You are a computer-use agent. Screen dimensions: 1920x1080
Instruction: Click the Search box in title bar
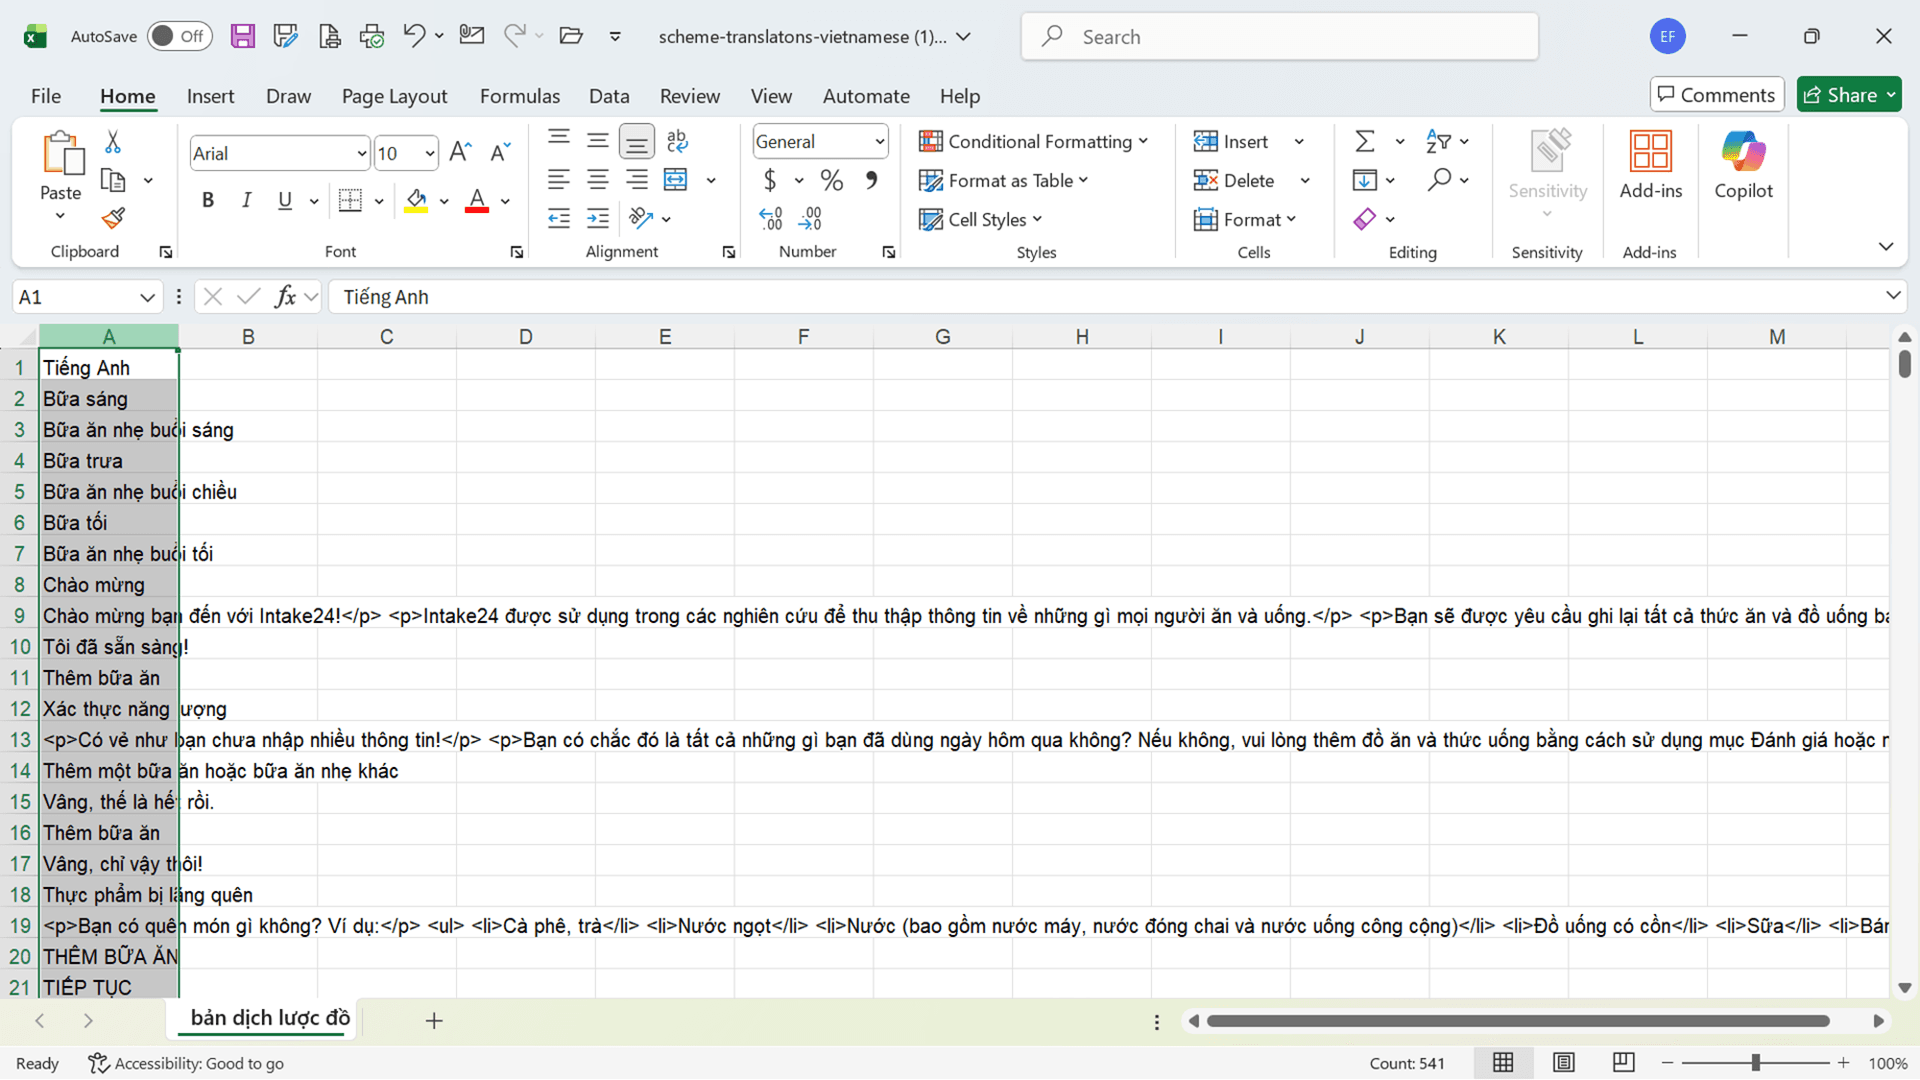pos(1279,37)
